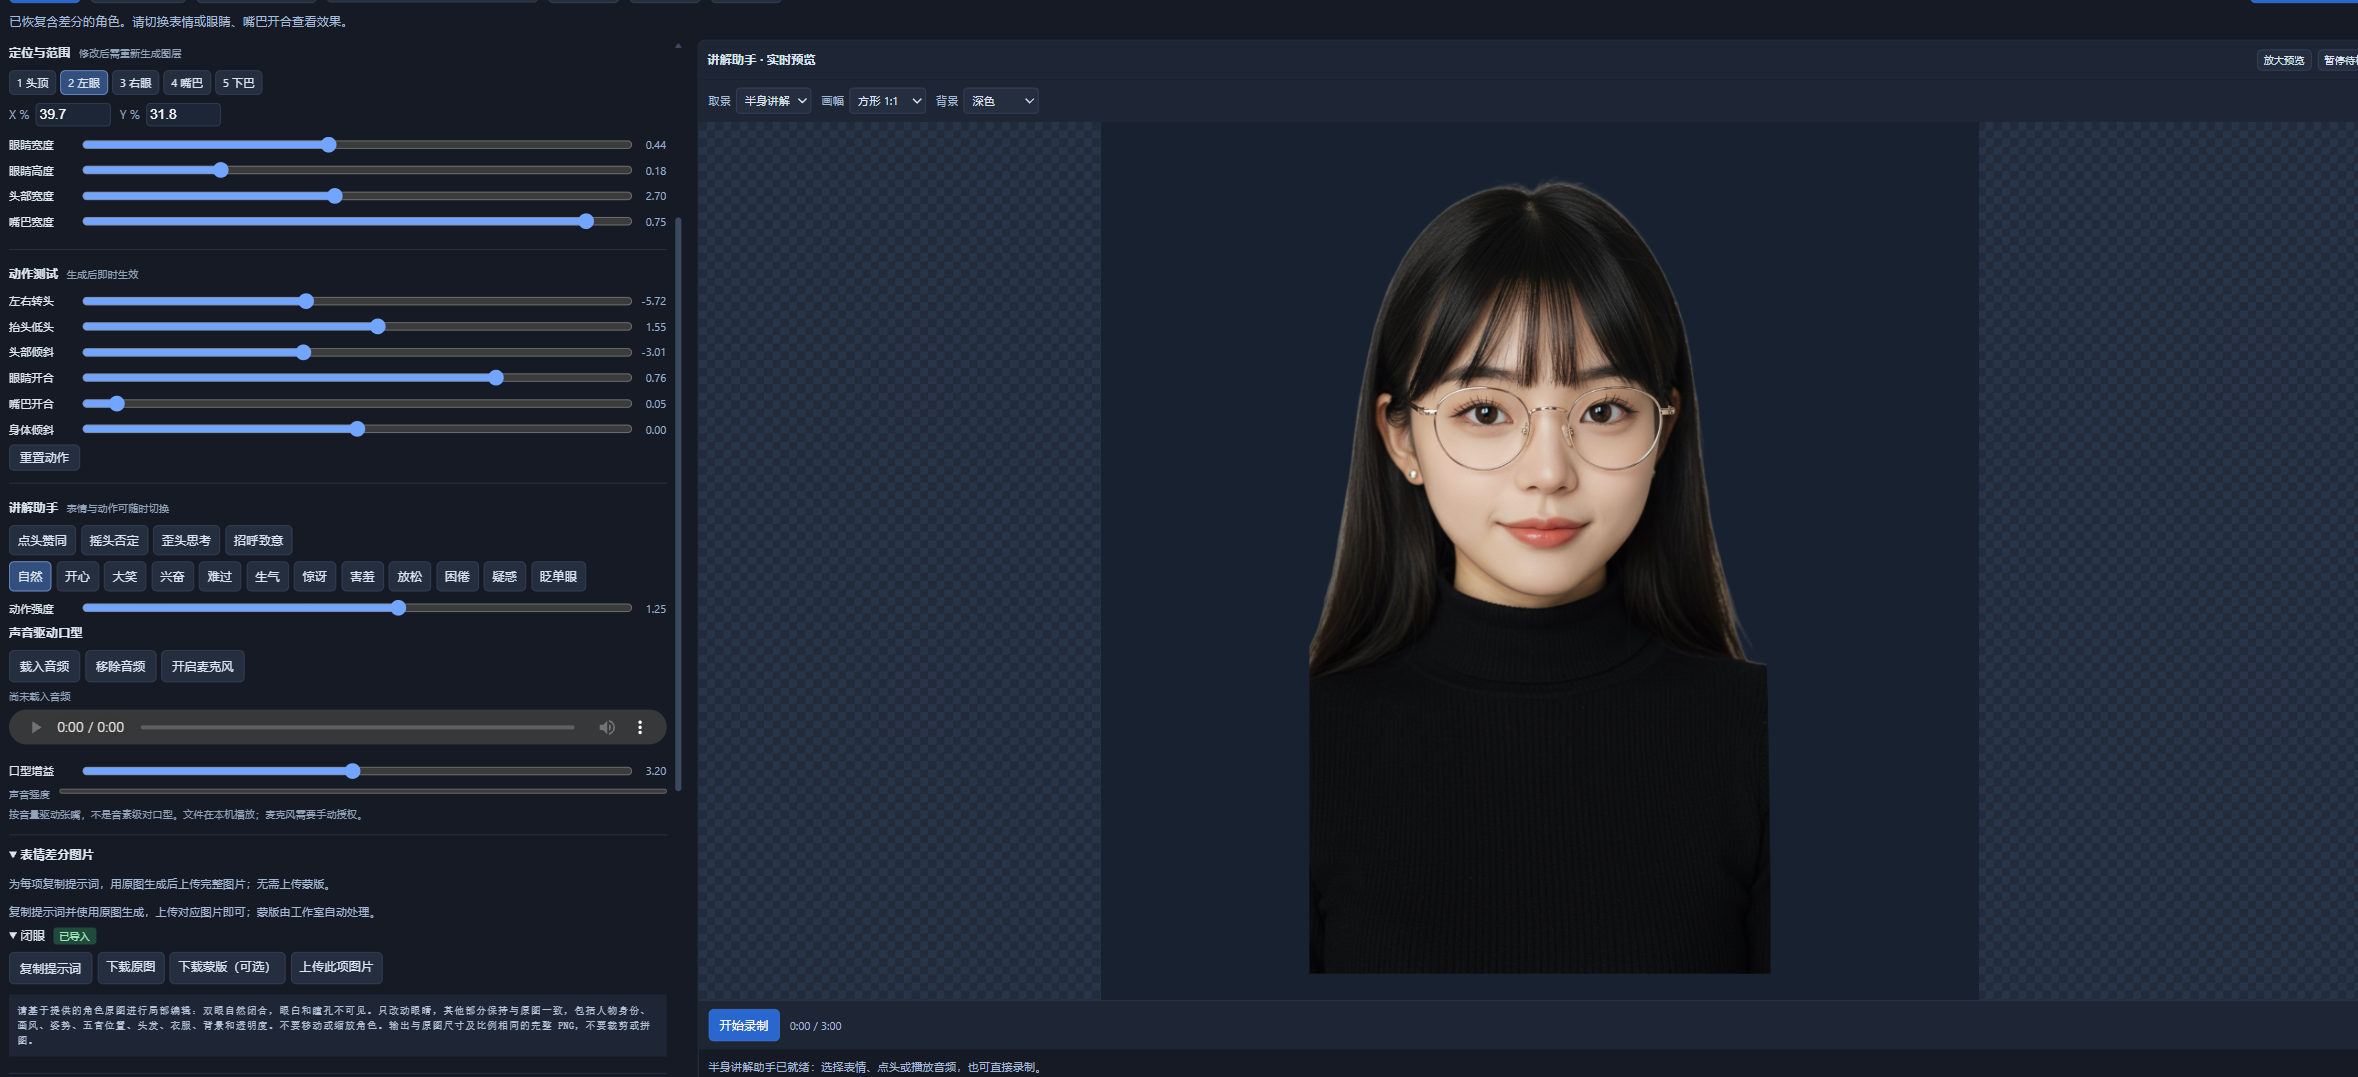Click the closed-eye prompt text box
2358x1077 pixels.
pyautogui.click(x=337, y=1025)
